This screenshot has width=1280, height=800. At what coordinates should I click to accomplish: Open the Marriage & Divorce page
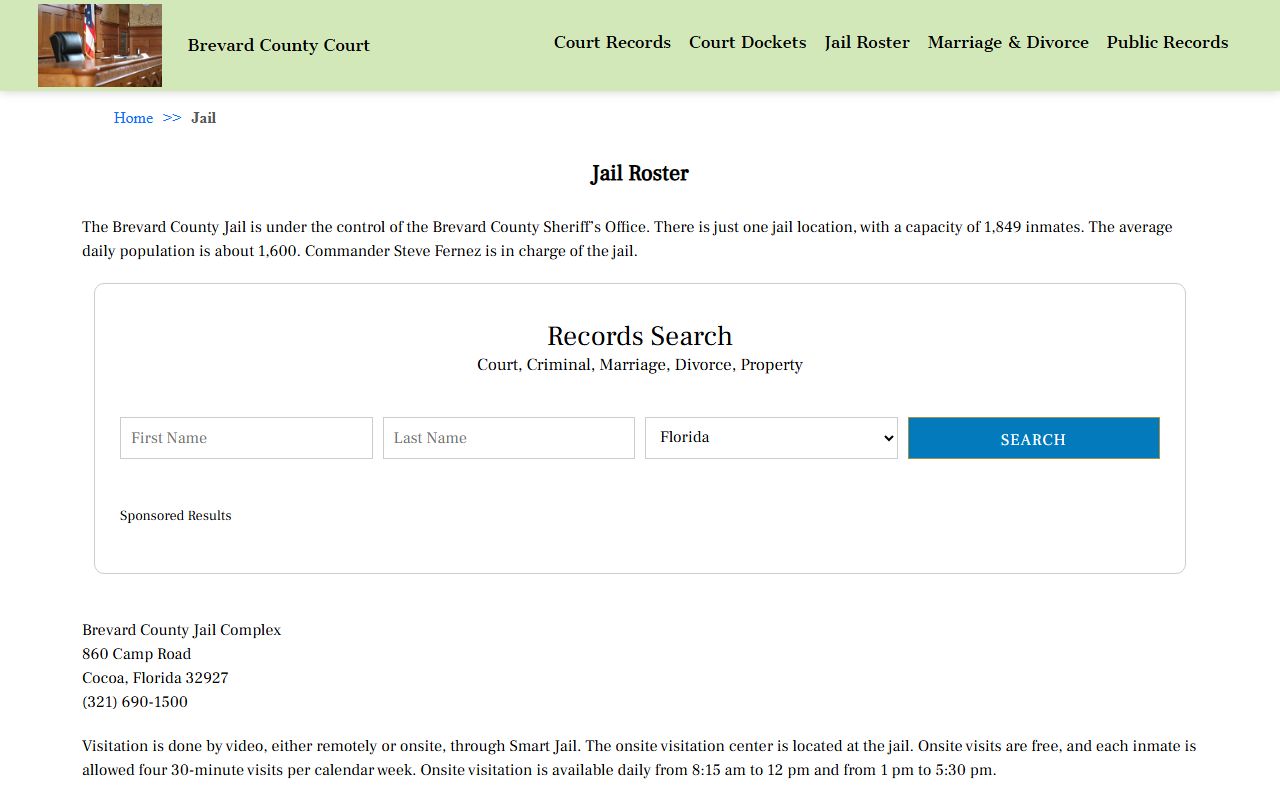(1008, 42)
